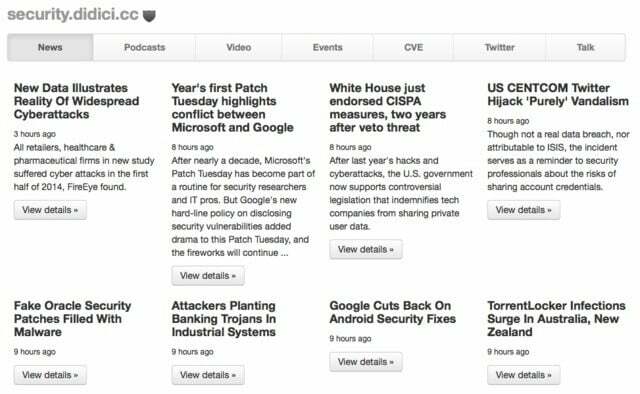Select the News tab

point(50,47)
